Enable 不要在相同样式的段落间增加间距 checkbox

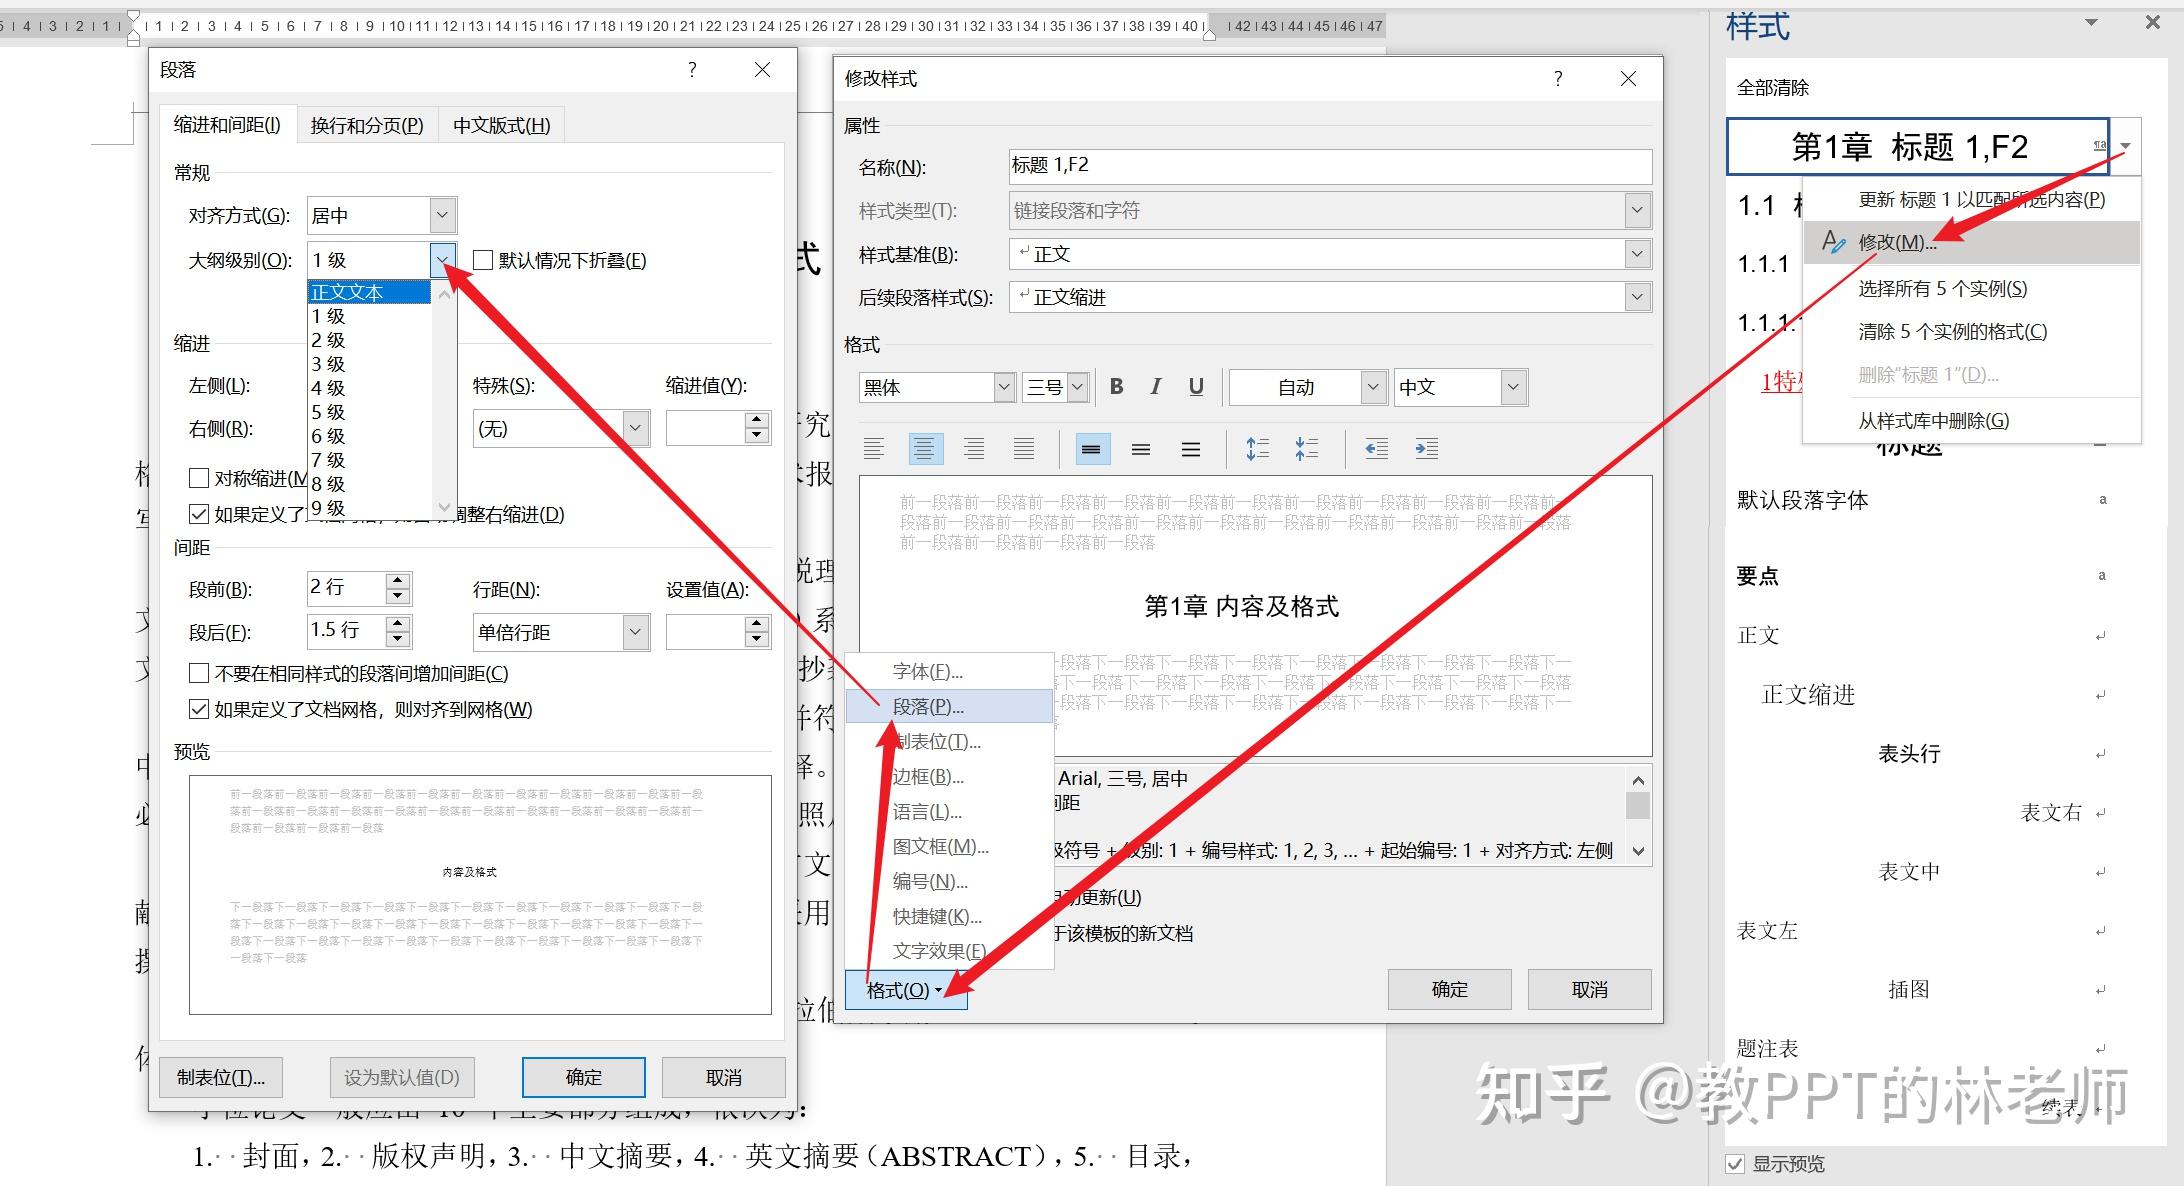[199, 674]
